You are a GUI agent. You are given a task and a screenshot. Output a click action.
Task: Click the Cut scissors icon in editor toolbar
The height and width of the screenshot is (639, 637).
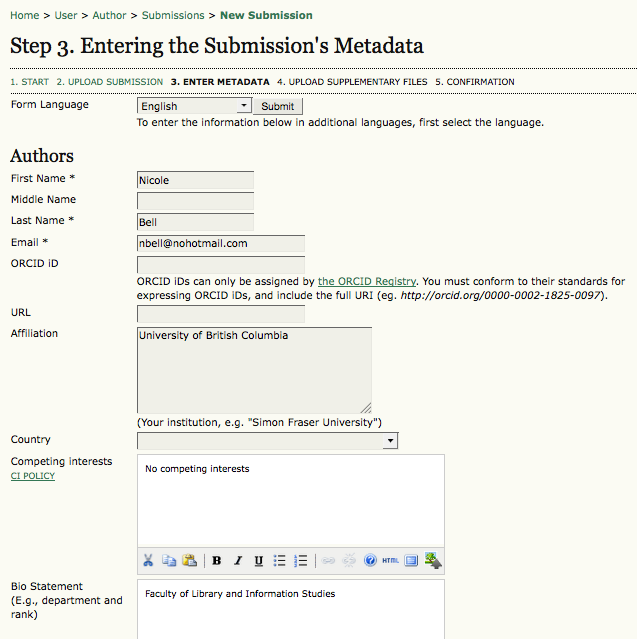[148, 561]
